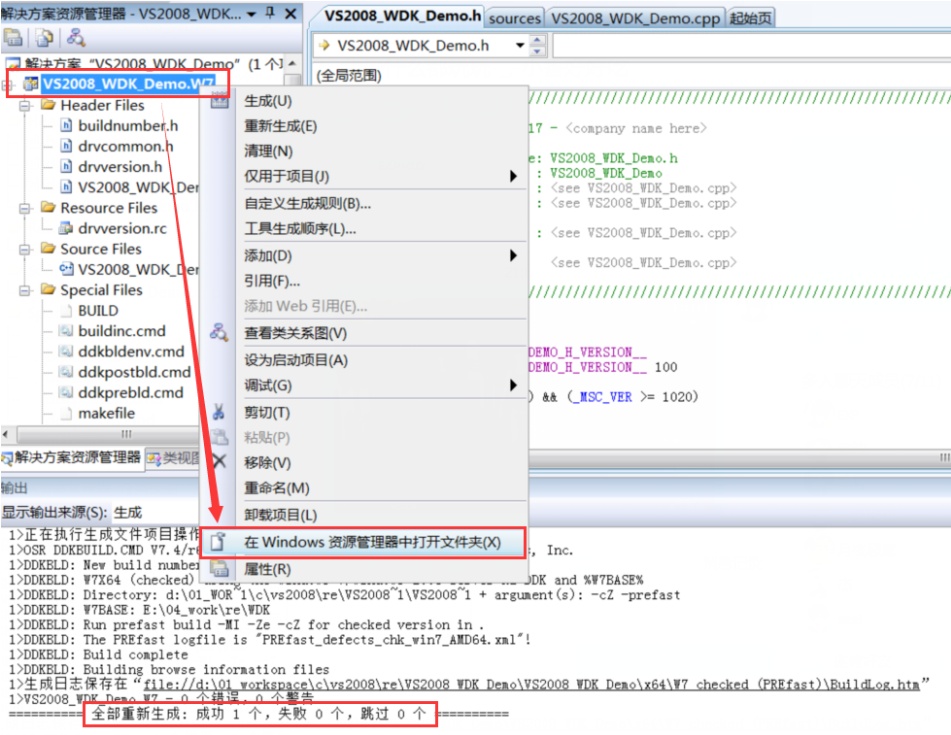Click the properties icon beside 属性(R)

219,569
